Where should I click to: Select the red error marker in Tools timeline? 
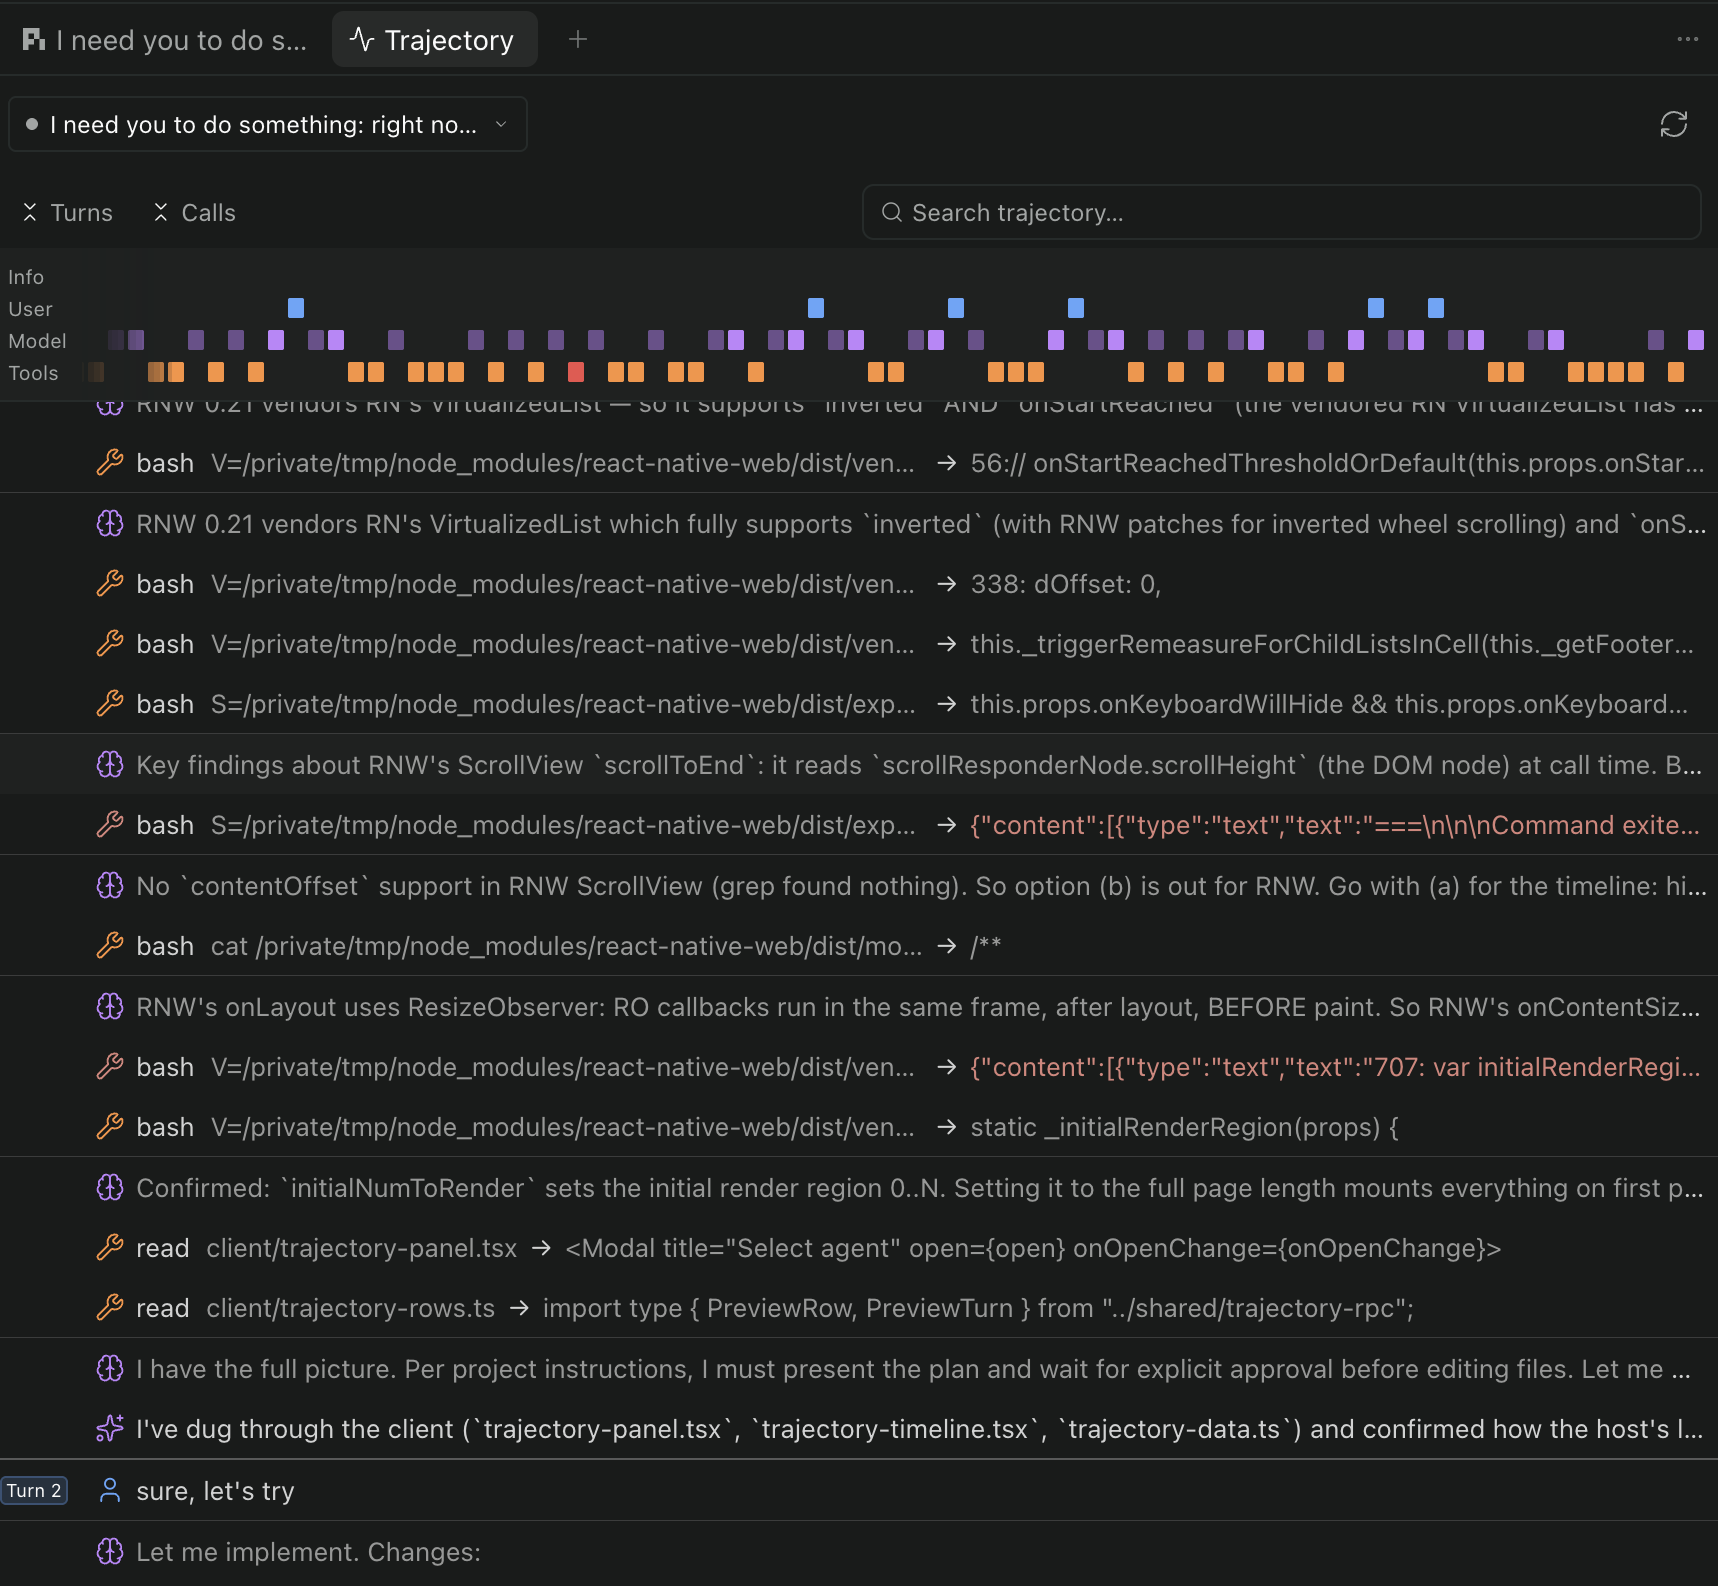[576, 372]
